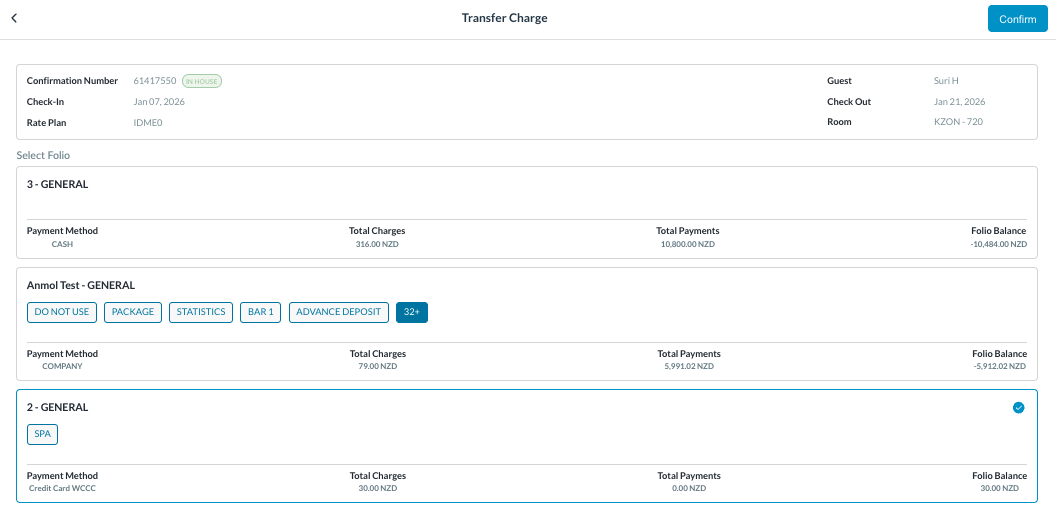Click the guest name Suri H
The image size is (1056, 518).
click(x=946, y=81)
